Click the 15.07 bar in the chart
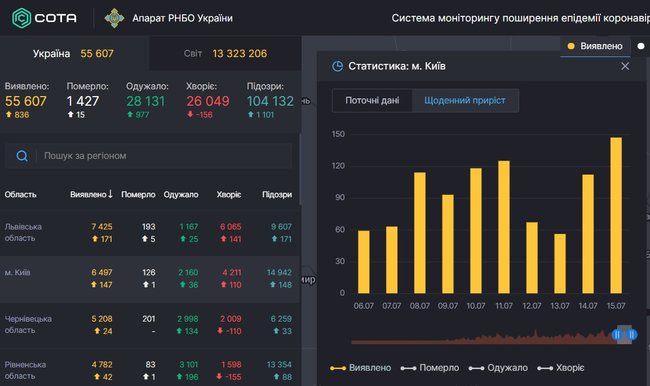The image size is (650, 386). 616,215
